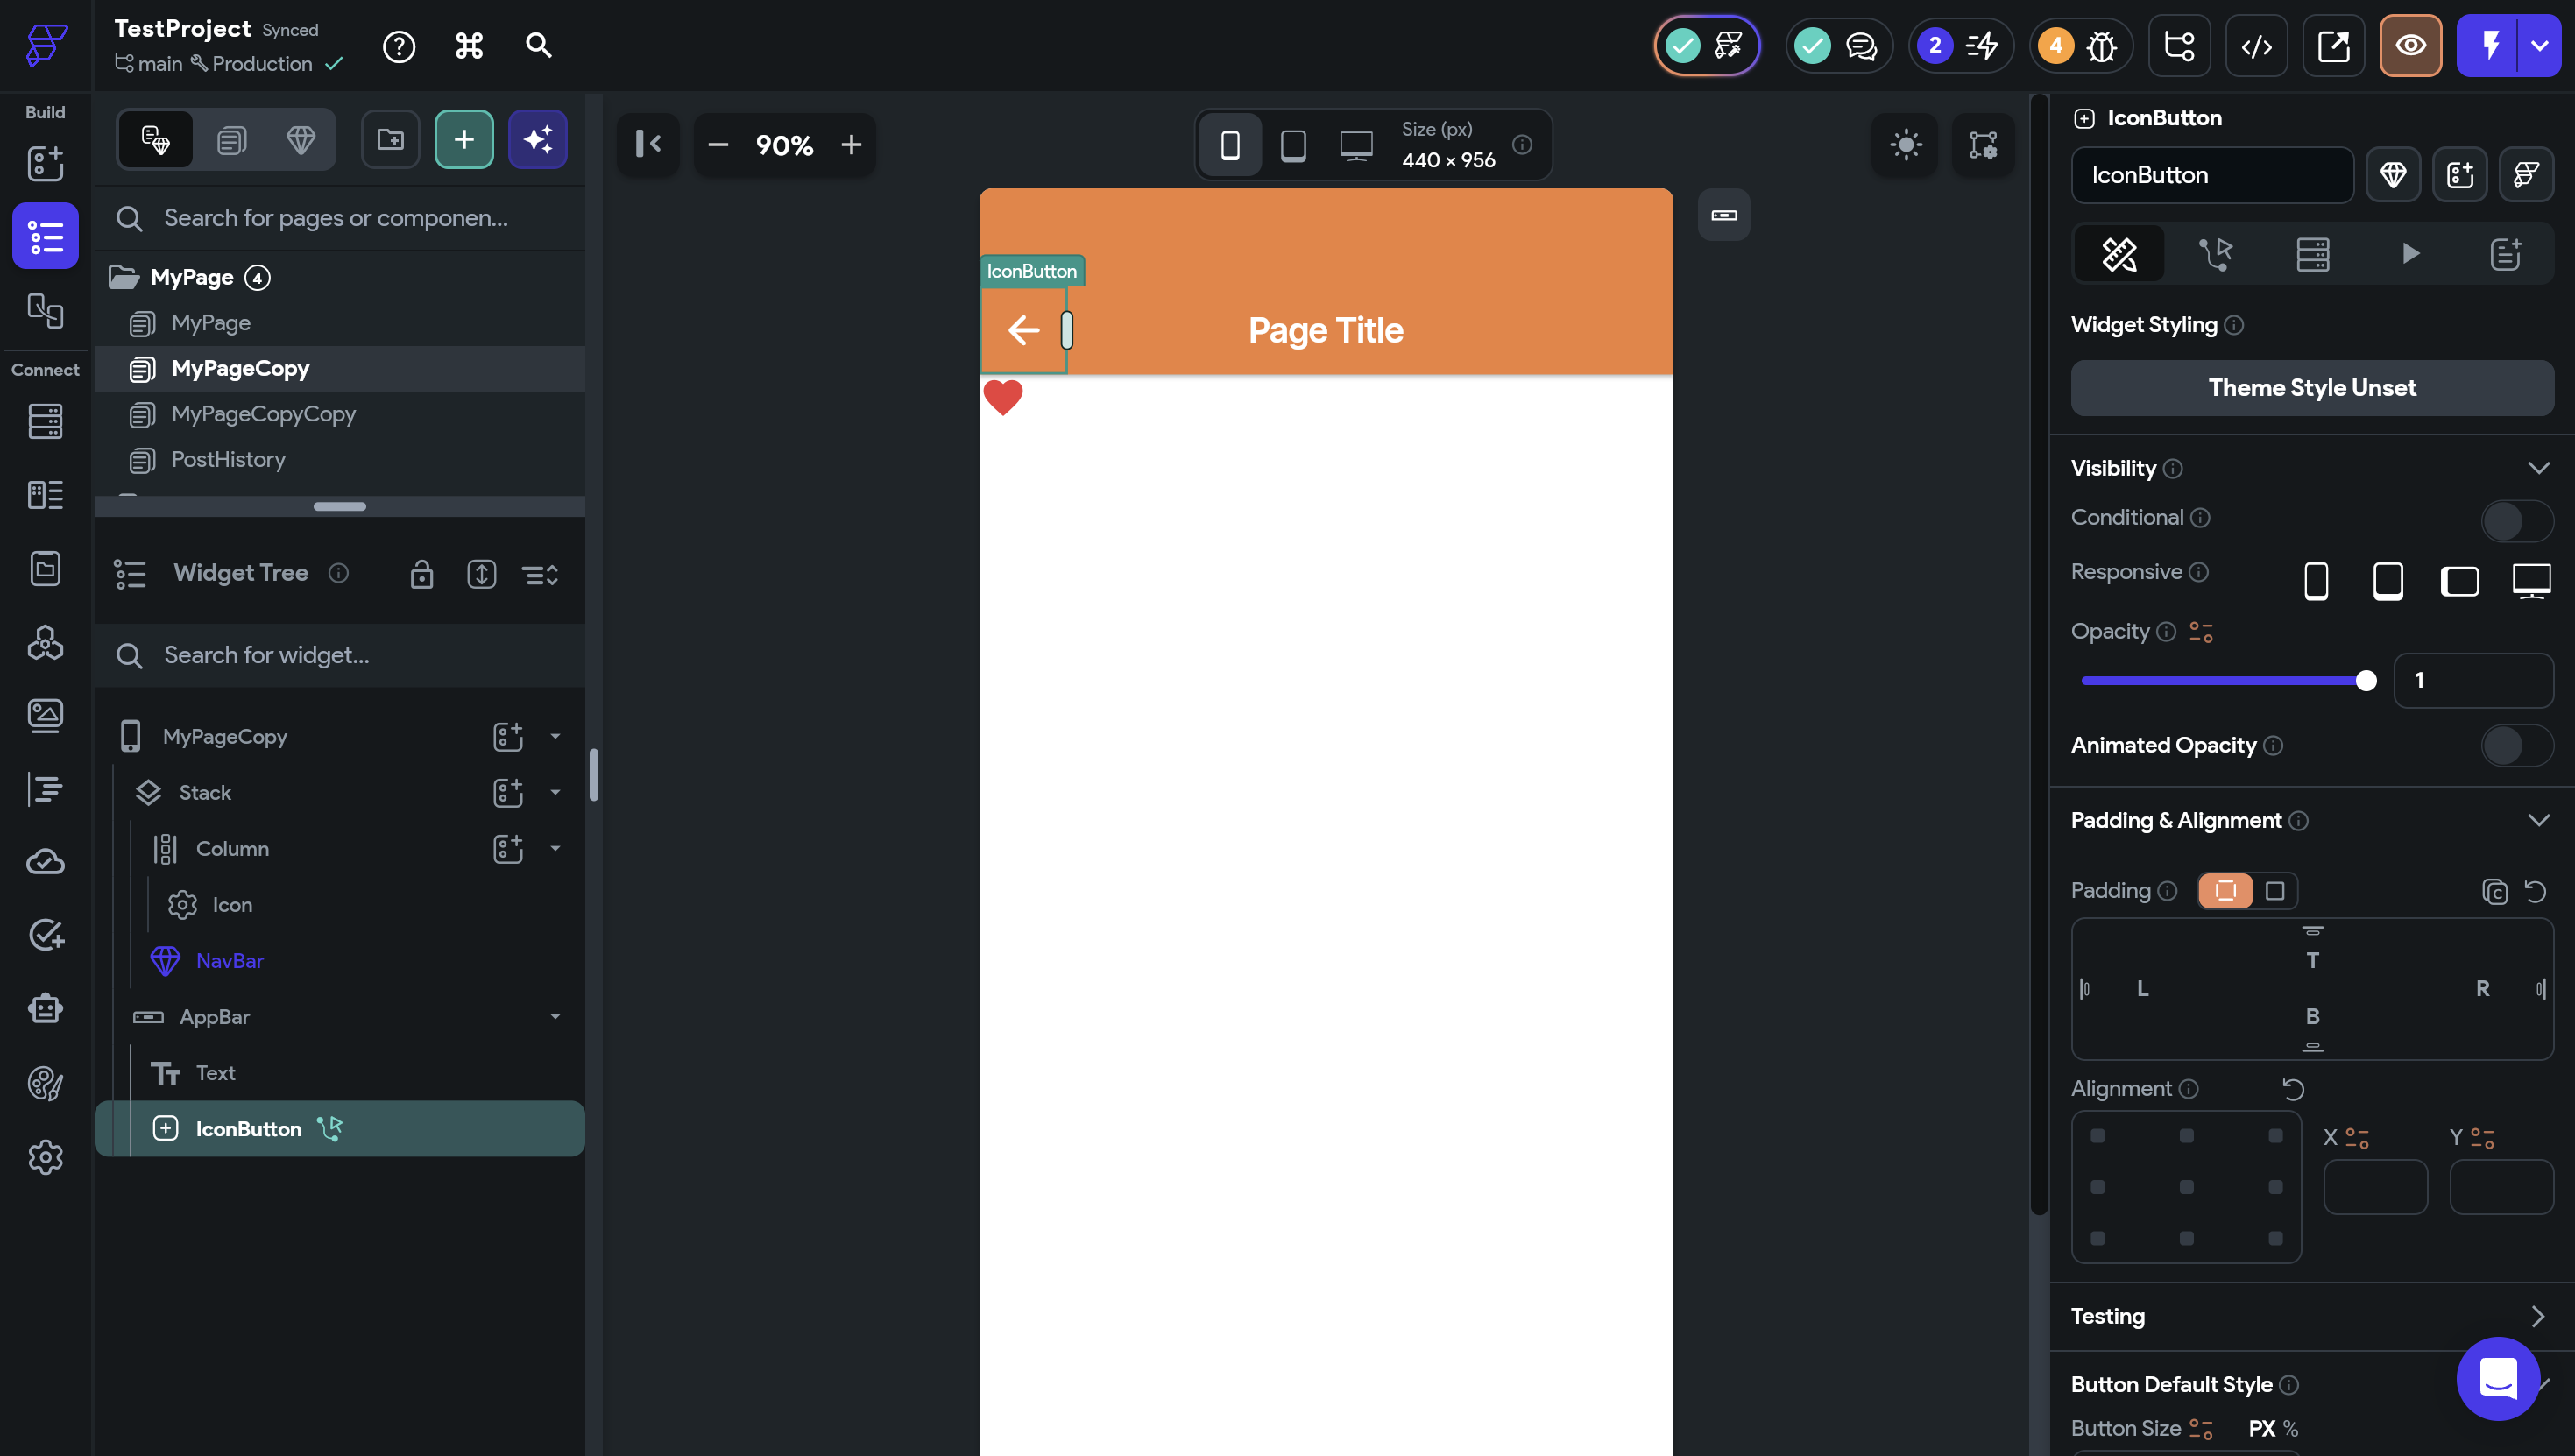
Task: Open the Firestore database icon in sidebar
Action: (x=45, y=421)
